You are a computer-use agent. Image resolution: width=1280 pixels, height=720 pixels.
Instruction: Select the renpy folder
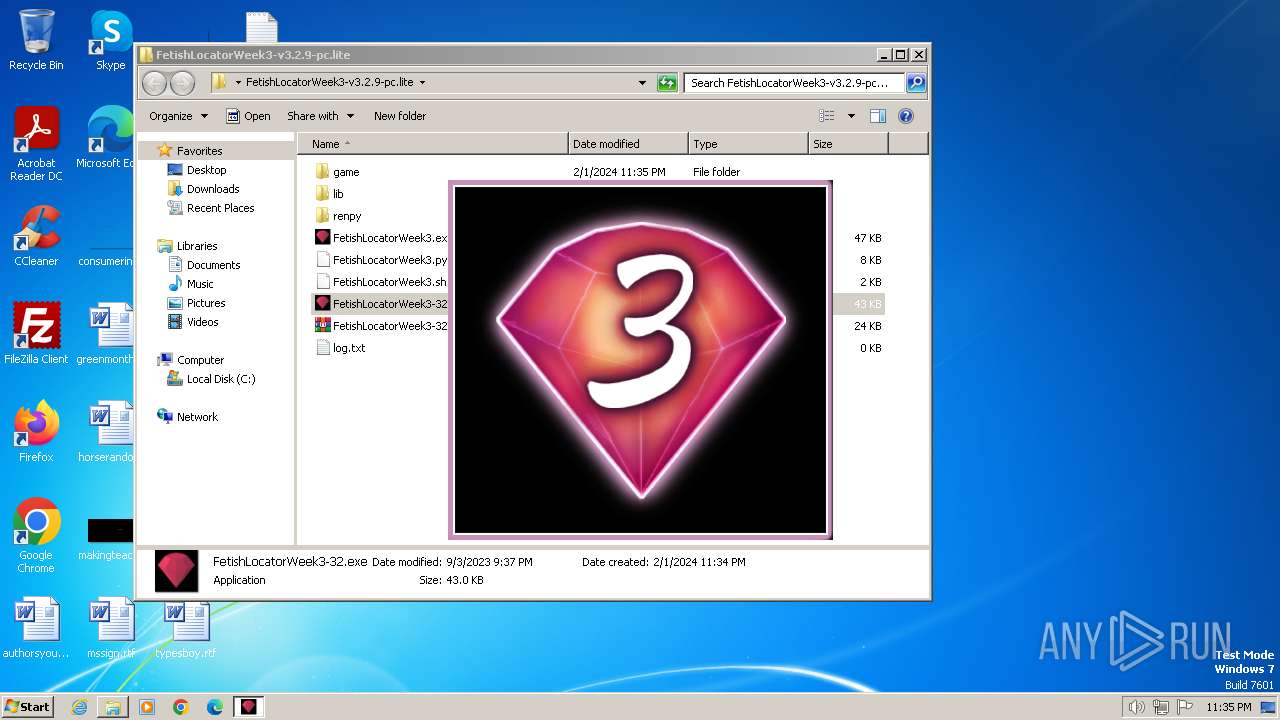pos(347,216)
